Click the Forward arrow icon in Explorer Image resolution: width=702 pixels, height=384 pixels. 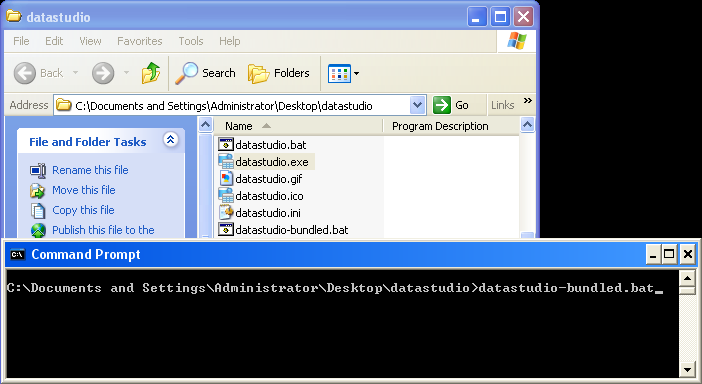tap(103, 73)
